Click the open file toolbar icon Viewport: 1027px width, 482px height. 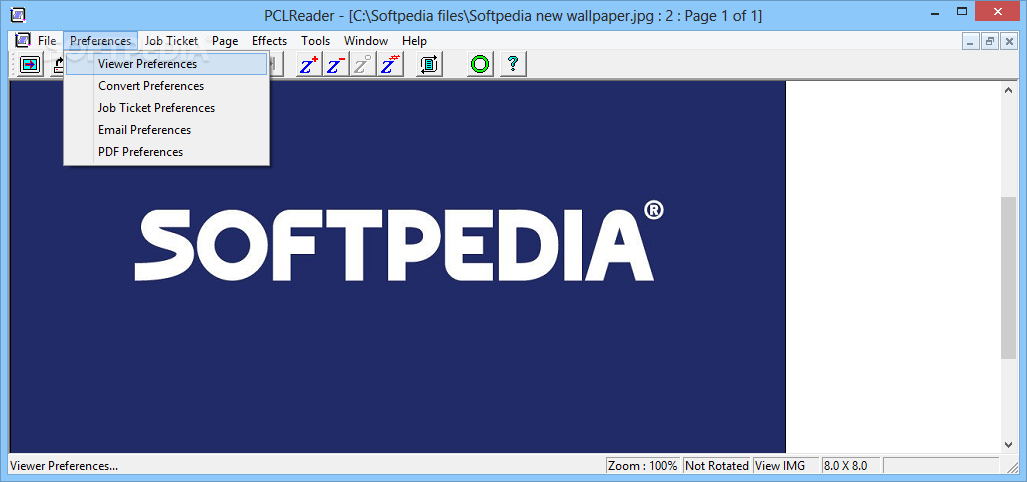pyautogui.click(x=29, y=64)
